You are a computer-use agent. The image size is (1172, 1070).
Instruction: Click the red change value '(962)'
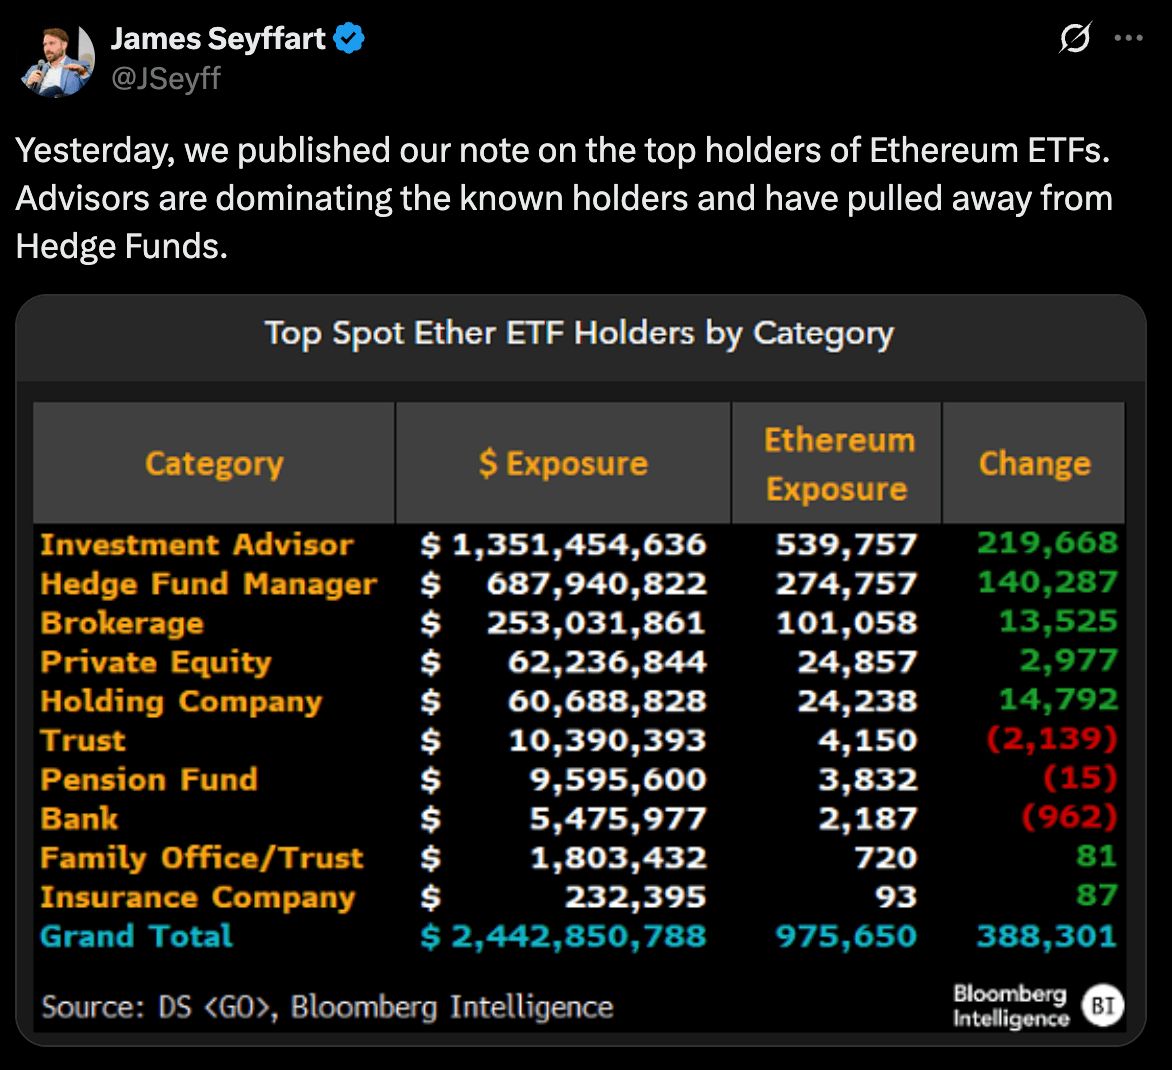[x=1070, y=817]
